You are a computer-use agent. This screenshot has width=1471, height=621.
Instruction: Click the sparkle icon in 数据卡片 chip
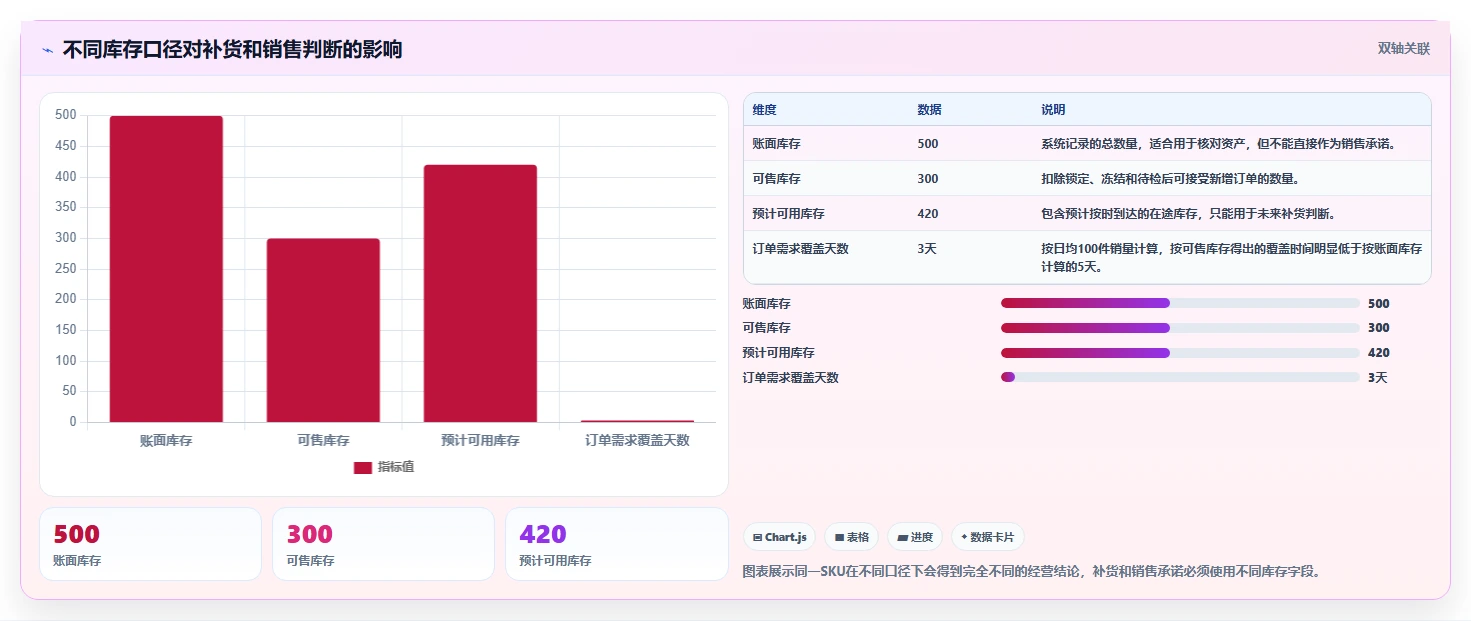(x=964, y=537)
